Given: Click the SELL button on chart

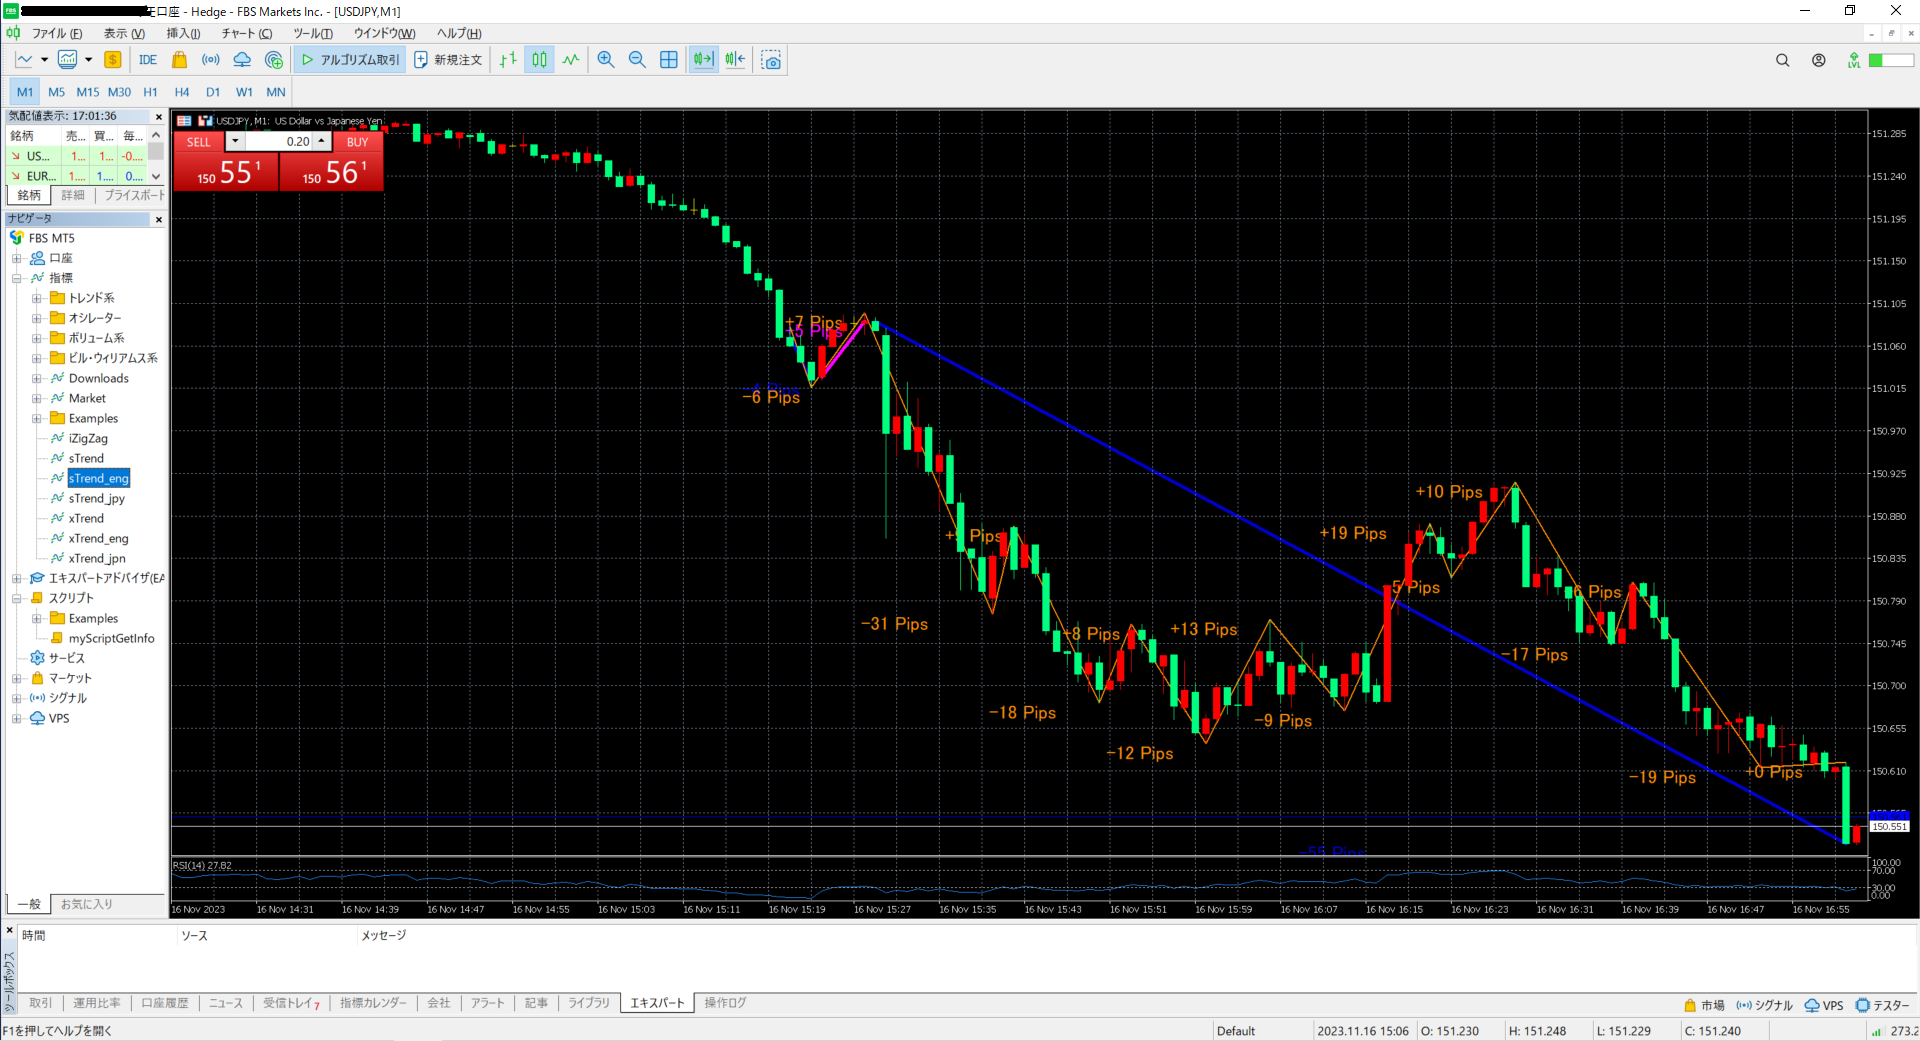Looking at the screenshot, I should (x=199, y=142).
